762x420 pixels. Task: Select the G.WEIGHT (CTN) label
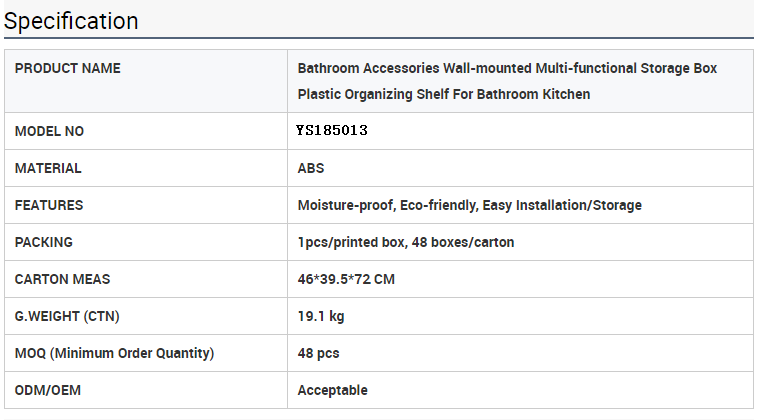[67, 316]
